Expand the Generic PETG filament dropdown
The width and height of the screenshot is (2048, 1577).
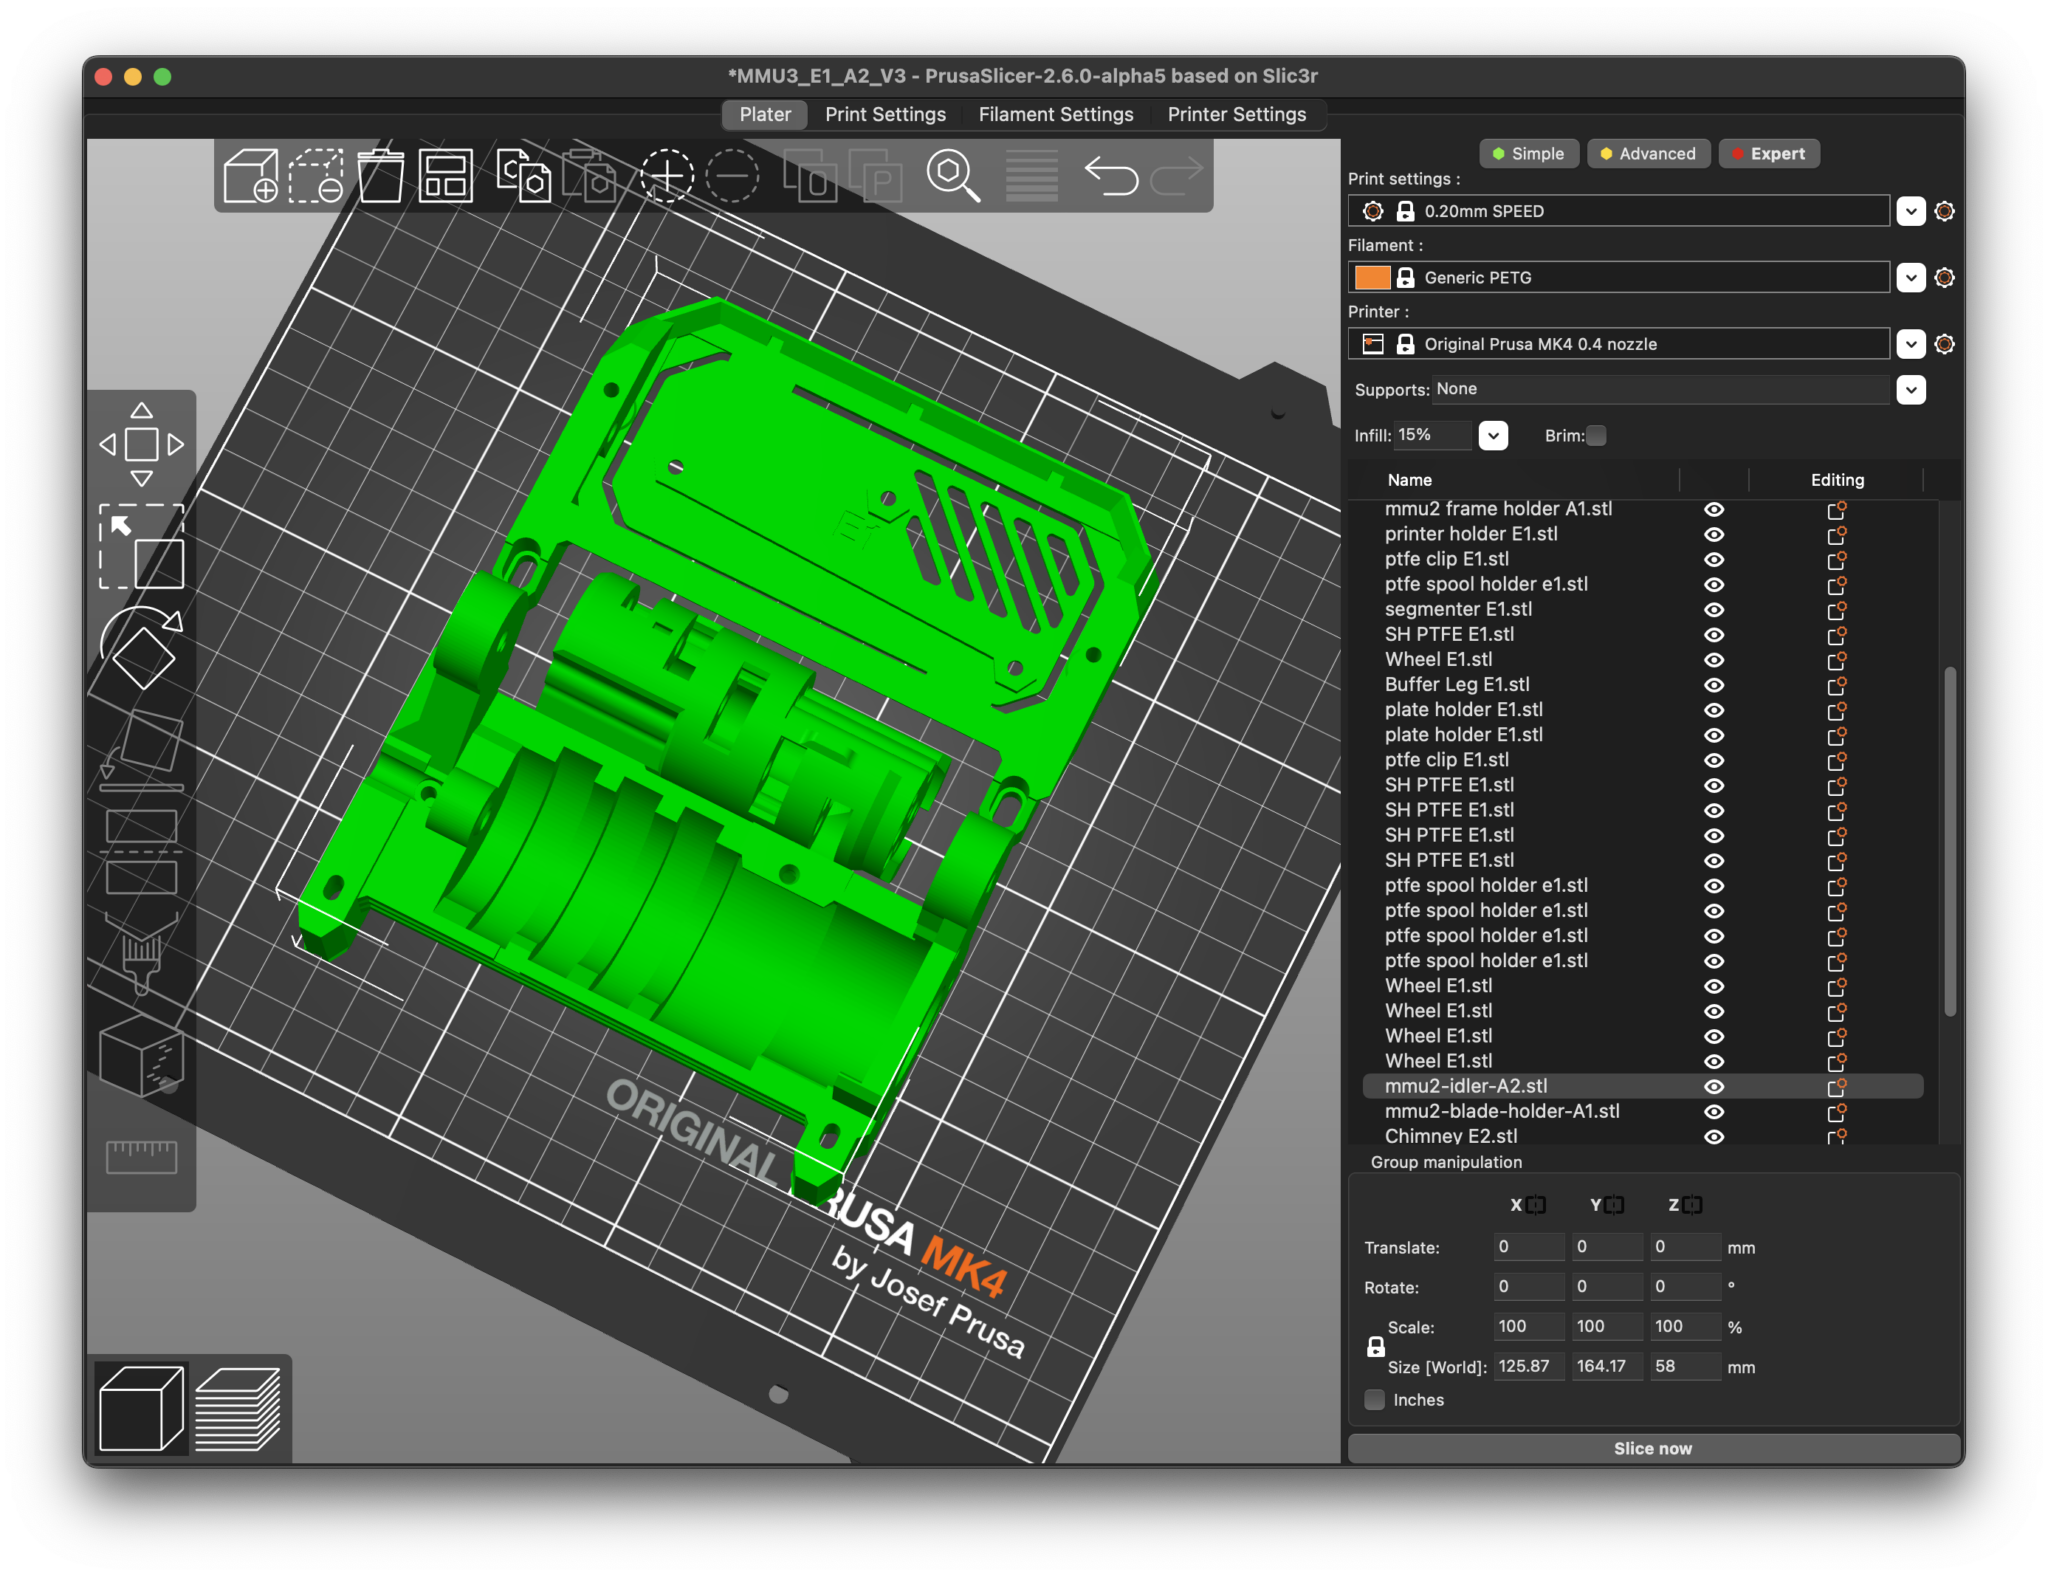pyautogui.click(x=1912, y=277)
